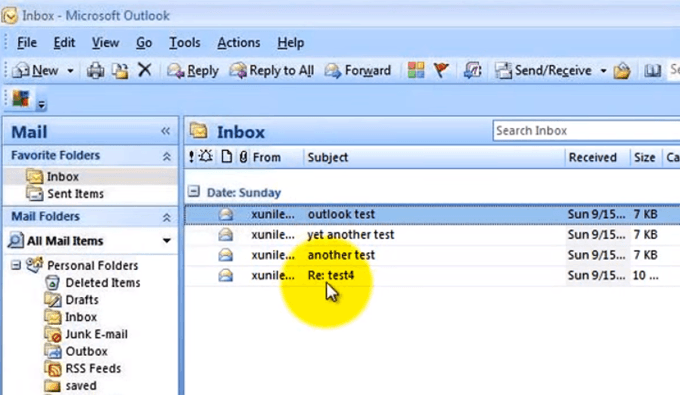Delete the selected message with the X icon
Image resolution: width=680 pixels, height=395 pixels.
click(x=144, y=69)
